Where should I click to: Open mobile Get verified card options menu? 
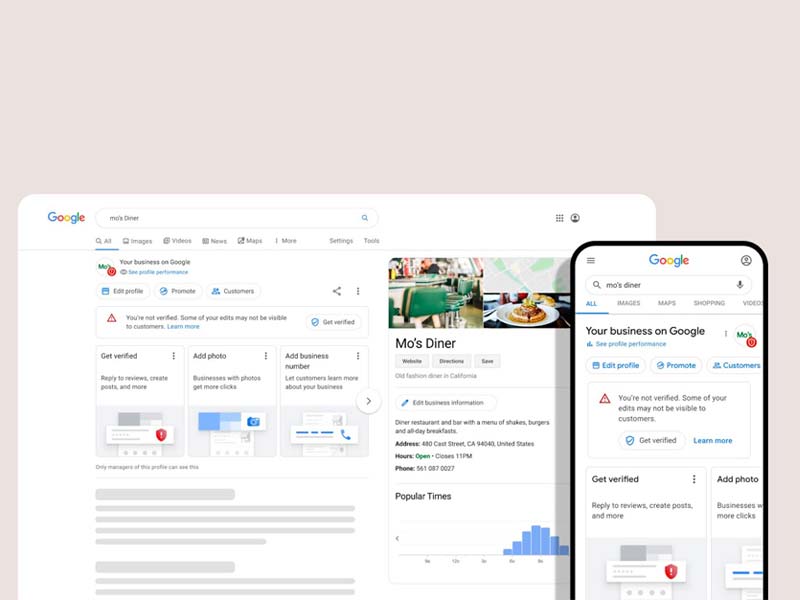(694, 479)
